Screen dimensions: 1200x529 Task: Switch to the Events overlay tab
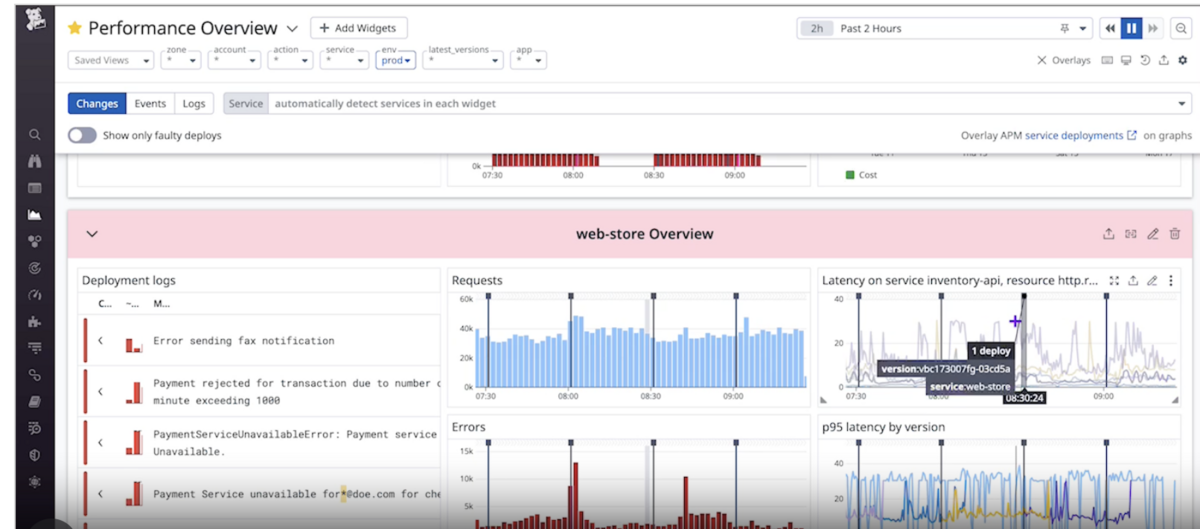(150, 103)
